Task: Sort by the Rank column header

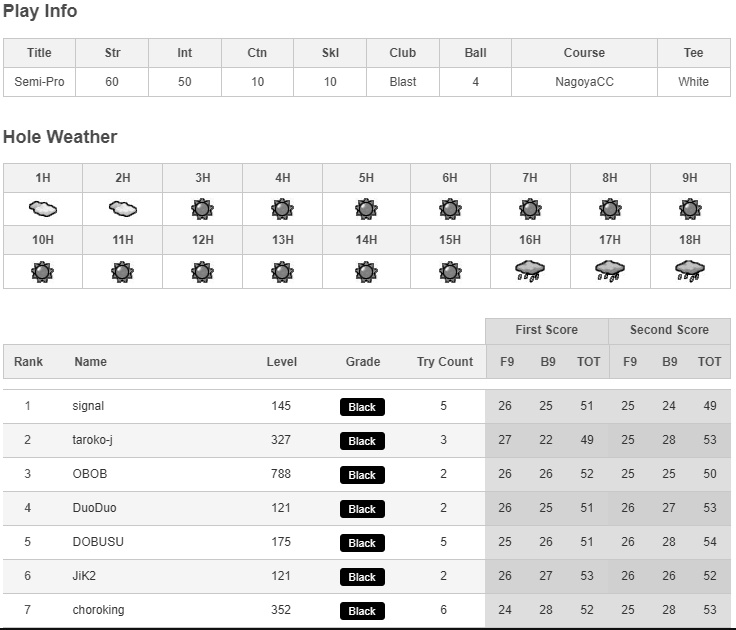Action: pyautogui.click(x=28, y=362)
